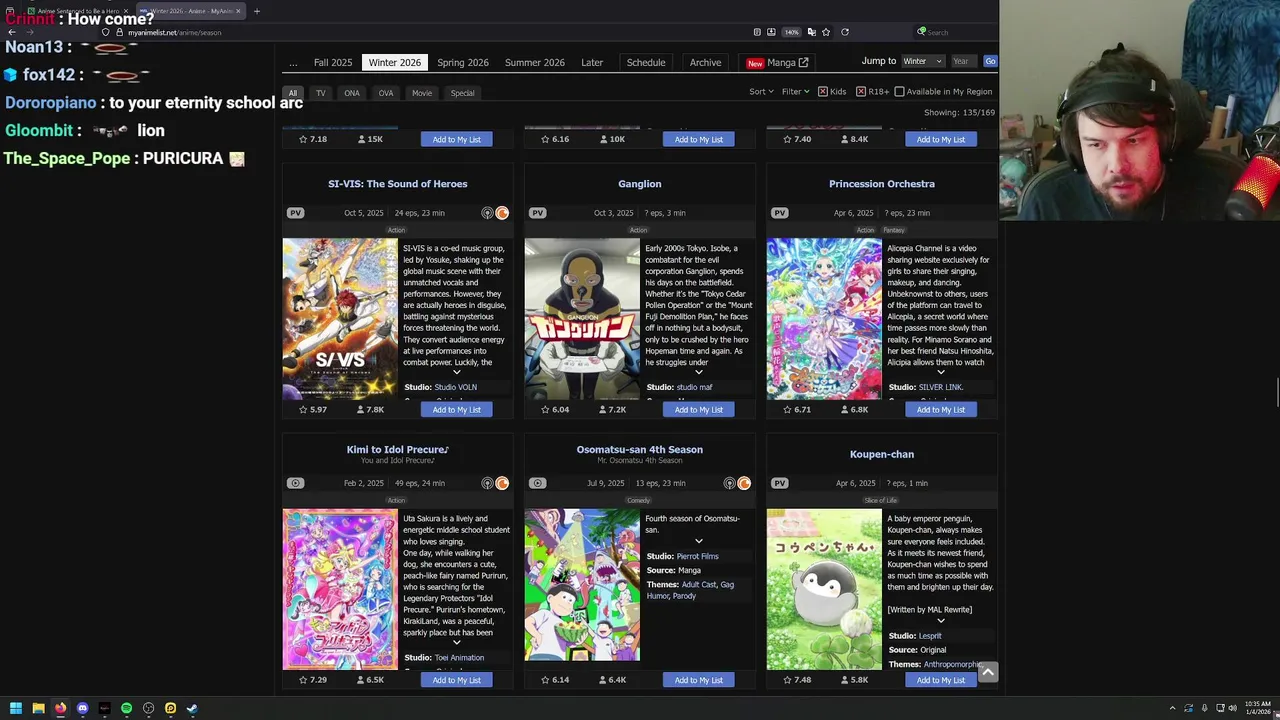Click Crunchyroll icon on Kimi to Idol Precure card
The height and width of the screenshot is (720, 1280).
[502, 483]
